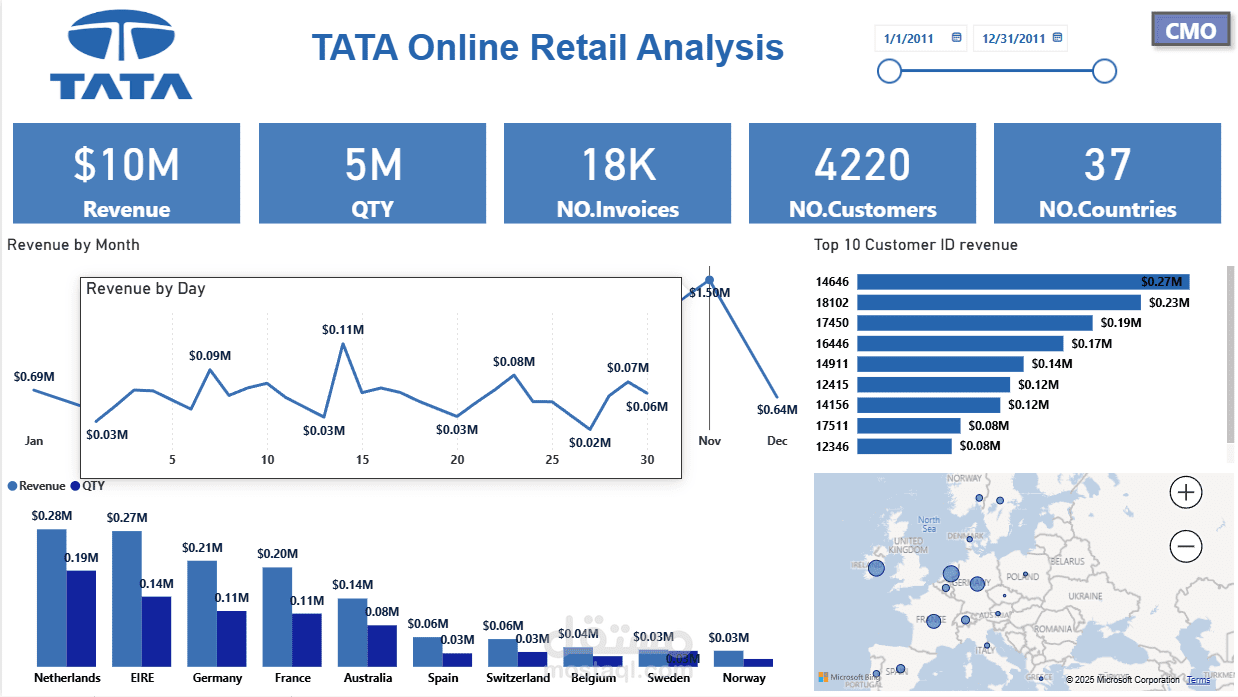This screenshot has height=697, width=1238.
Task: Click the 18K NO.Invoices card
Action: [617, 173]
